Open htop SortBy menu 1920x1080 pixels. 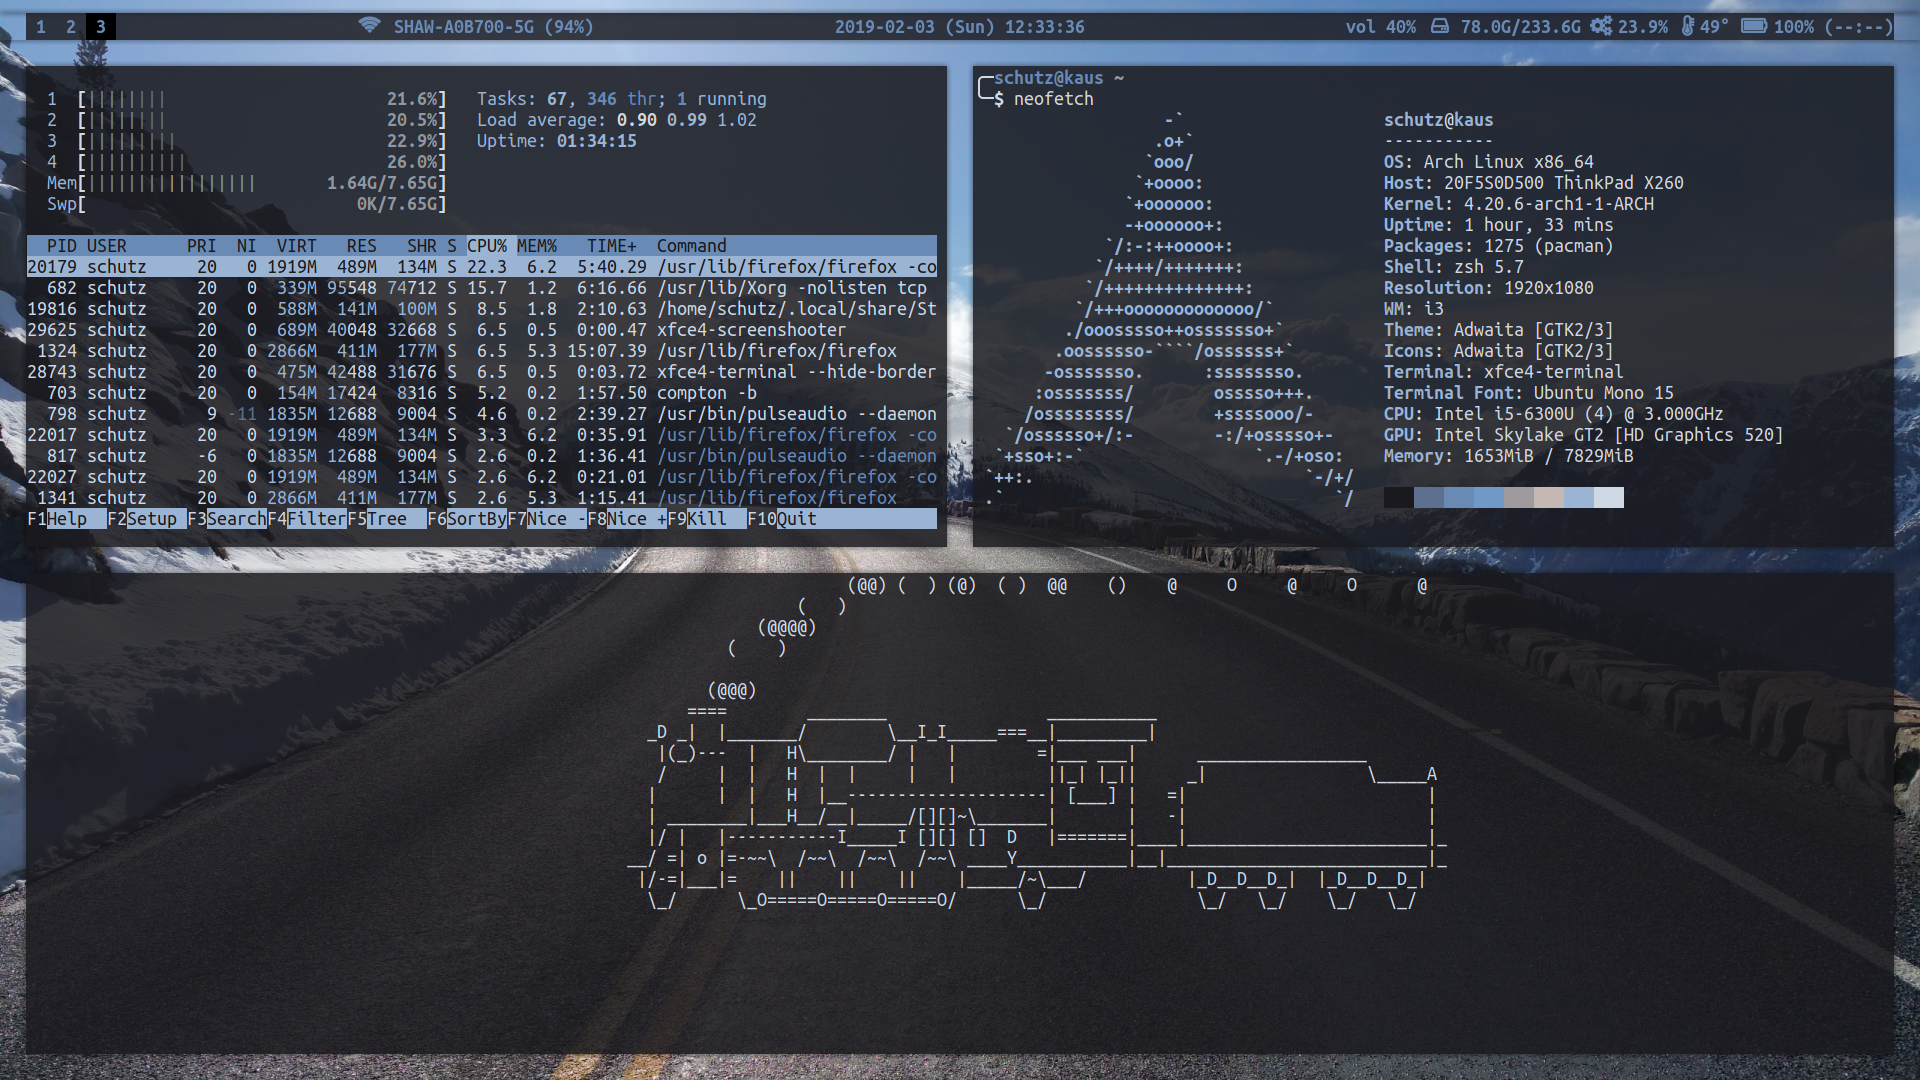click(x=467, y=519)
